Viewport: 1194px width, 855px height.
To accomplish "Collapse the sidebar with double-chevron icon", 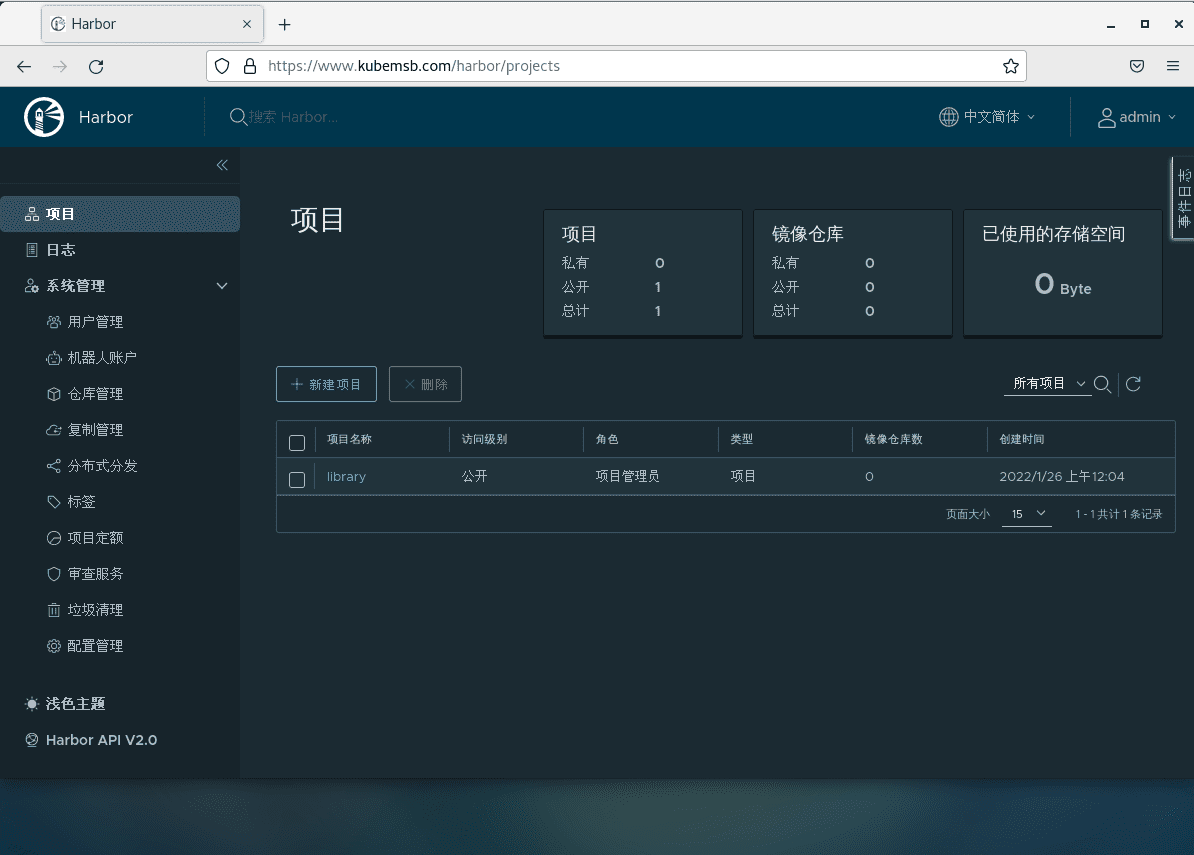I will pyautogui.click(x=222, y=165).
